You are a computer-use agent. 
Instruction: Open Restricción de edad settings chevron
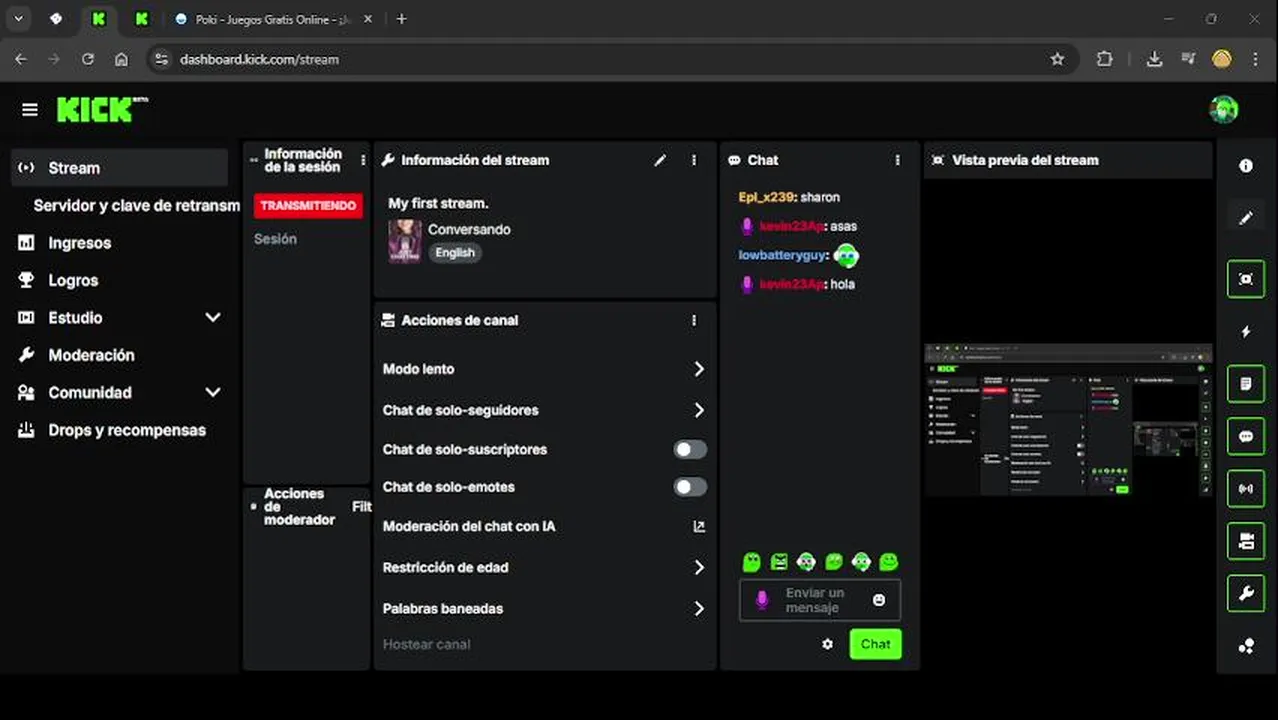[x=699, y=567]
